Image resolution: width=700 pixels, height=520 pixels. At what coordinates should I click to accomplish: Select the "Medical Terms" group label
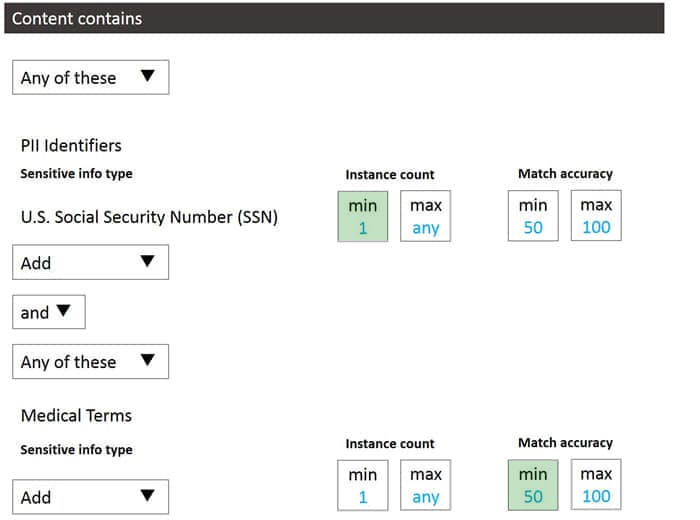coord(76,415)
